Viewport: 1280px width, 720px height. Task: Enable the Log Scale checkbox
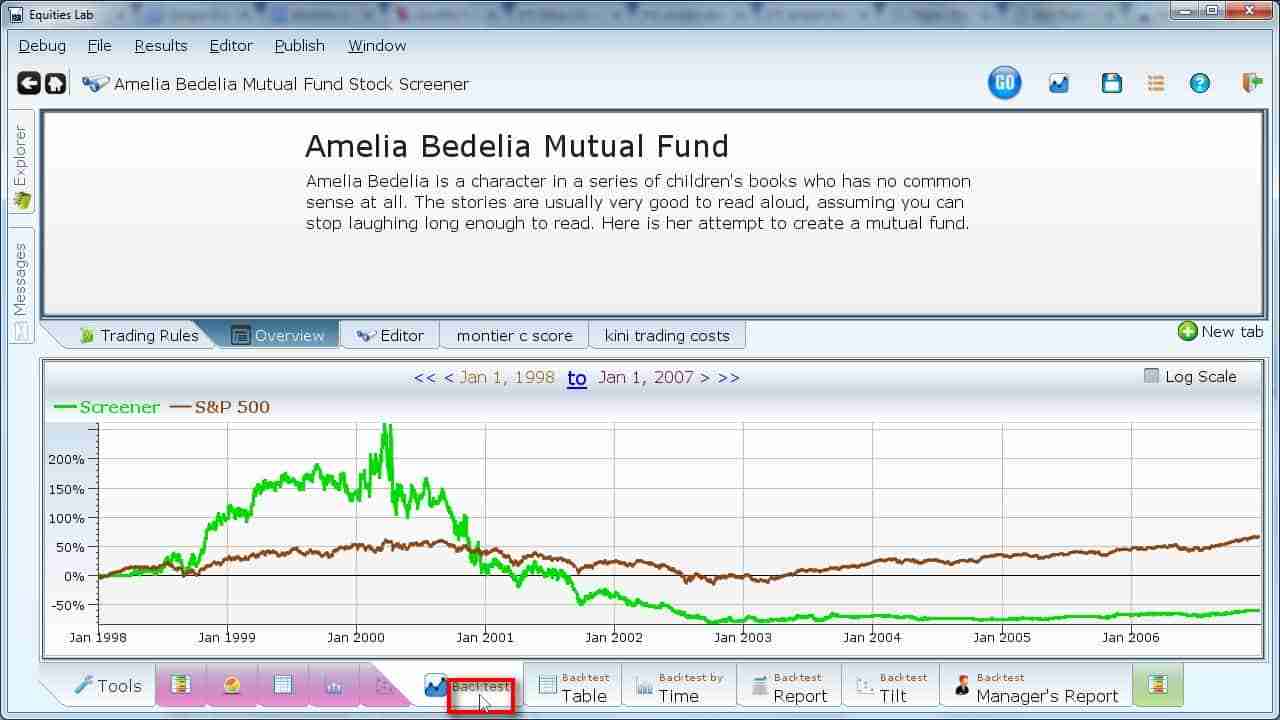(x=1151, y=376)
